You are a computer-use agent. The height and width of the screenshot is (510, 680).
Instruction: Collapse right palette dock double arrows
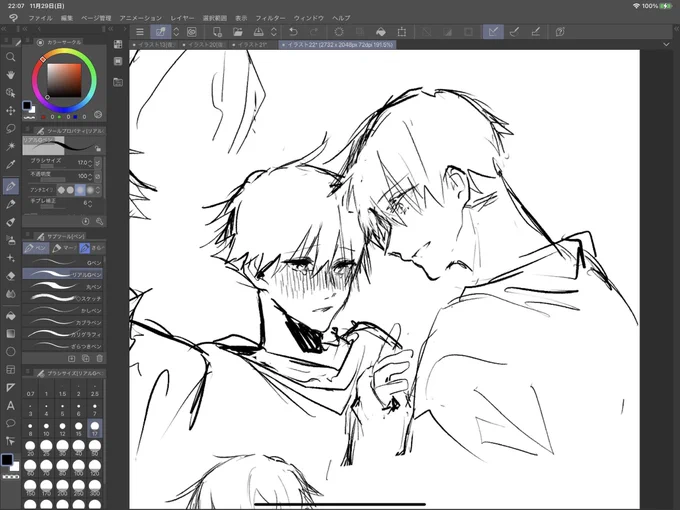(x=677, y=29)
